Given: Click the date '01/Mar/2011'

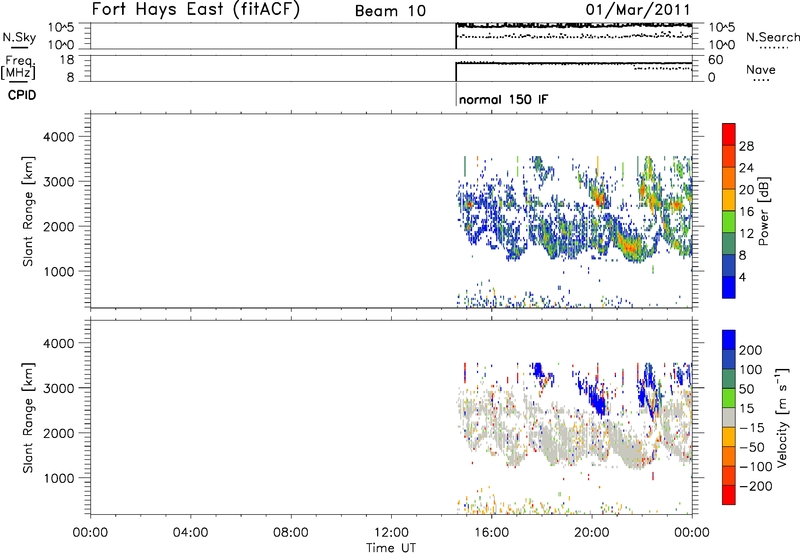Looking at the screenshot, I should point(638,10).
